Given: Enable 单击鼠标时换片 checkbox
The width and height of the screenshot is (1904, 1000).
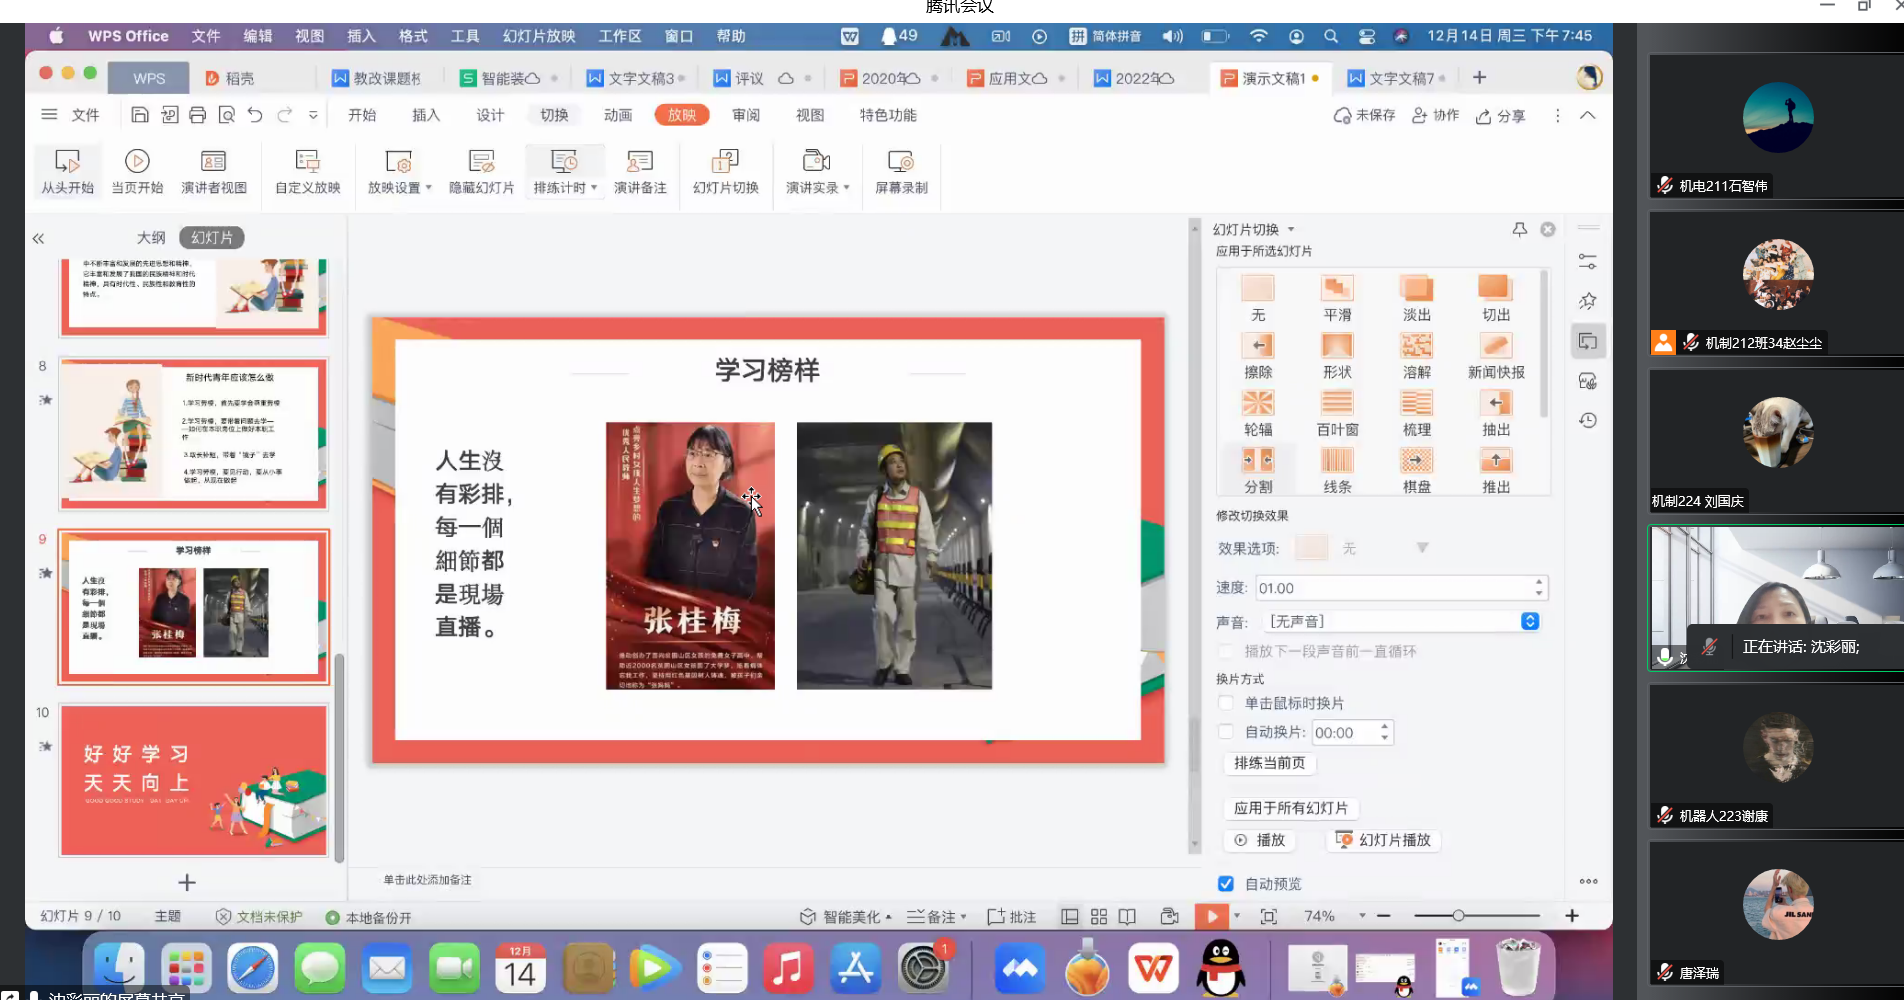Looking at the screenshot, I should click(x=1226, y=703).
